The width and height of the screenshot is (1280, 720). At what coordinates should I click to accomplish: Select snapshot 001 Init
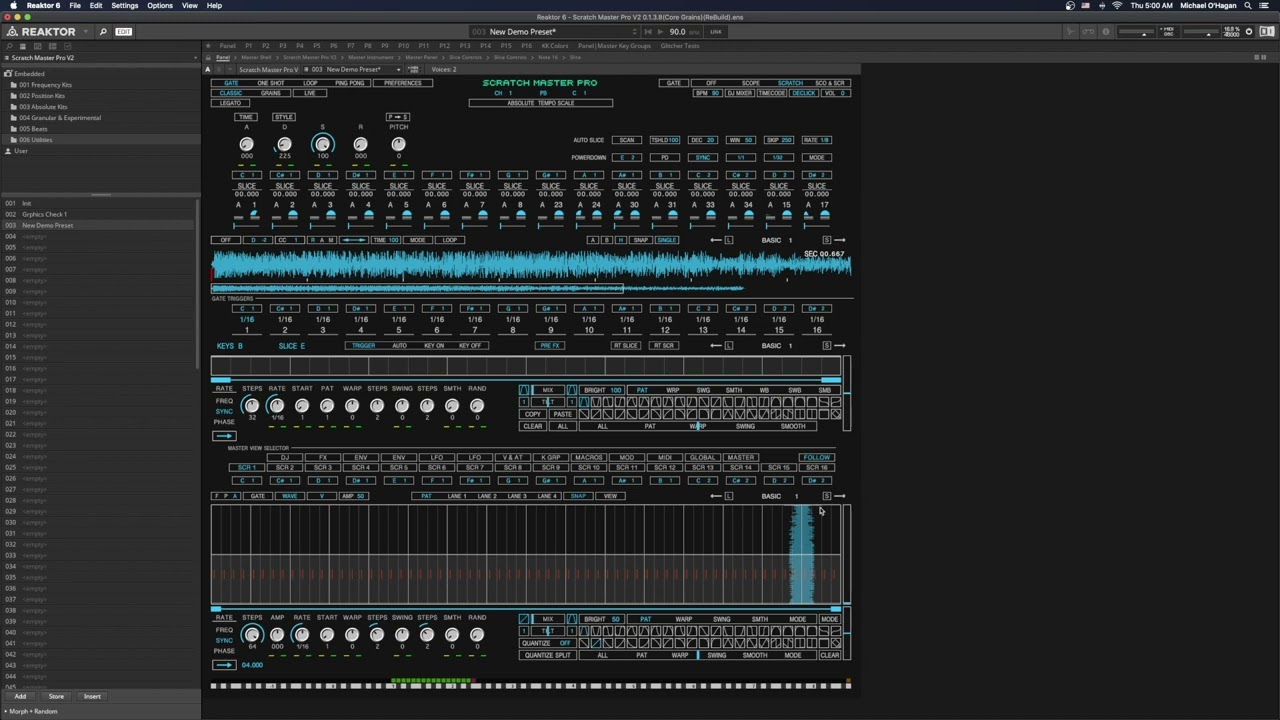26,203
